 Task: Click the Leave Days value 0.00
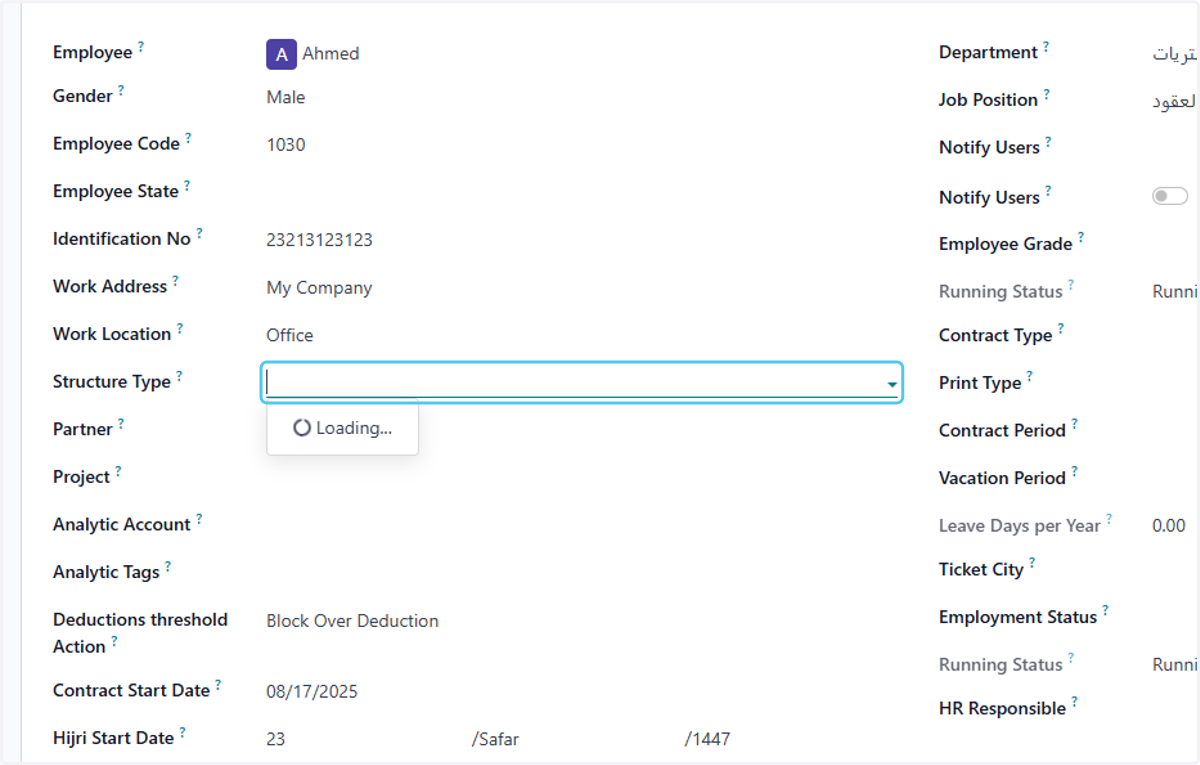point(1169,526)
